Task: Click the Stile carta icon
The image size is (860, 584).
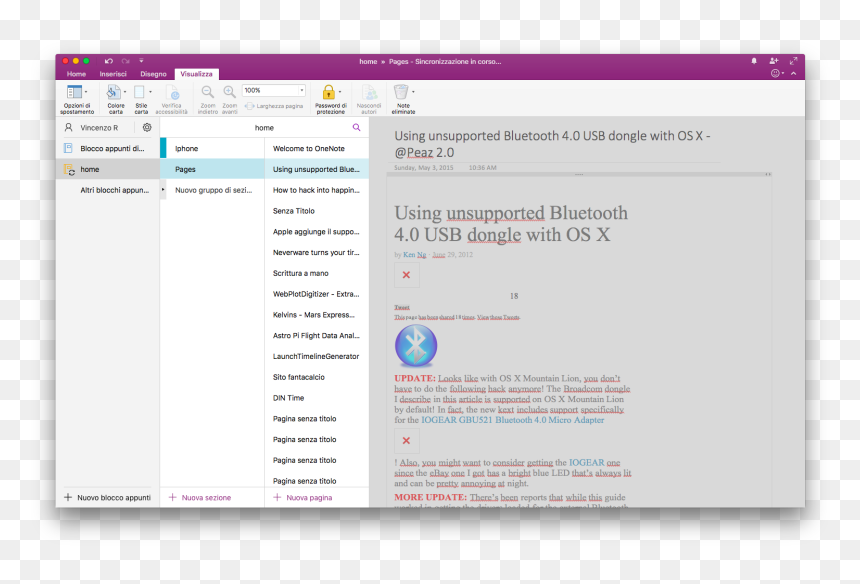Action: point(139,92)
